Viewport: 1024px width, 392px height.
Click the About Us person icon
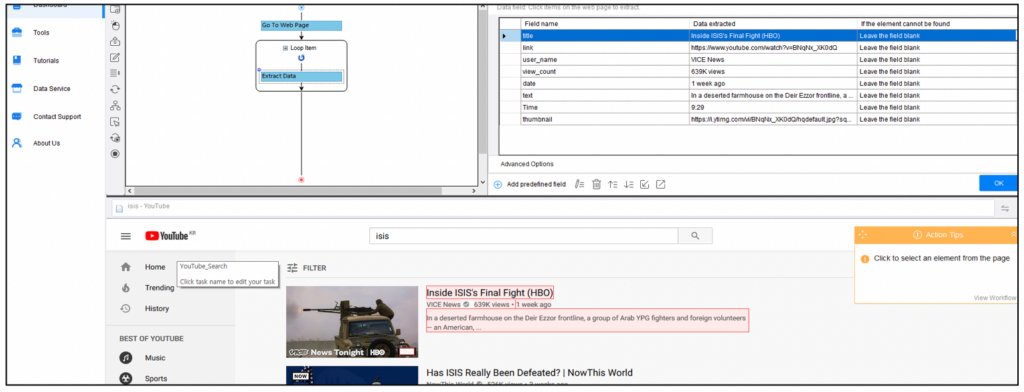(x=18, y=143)
